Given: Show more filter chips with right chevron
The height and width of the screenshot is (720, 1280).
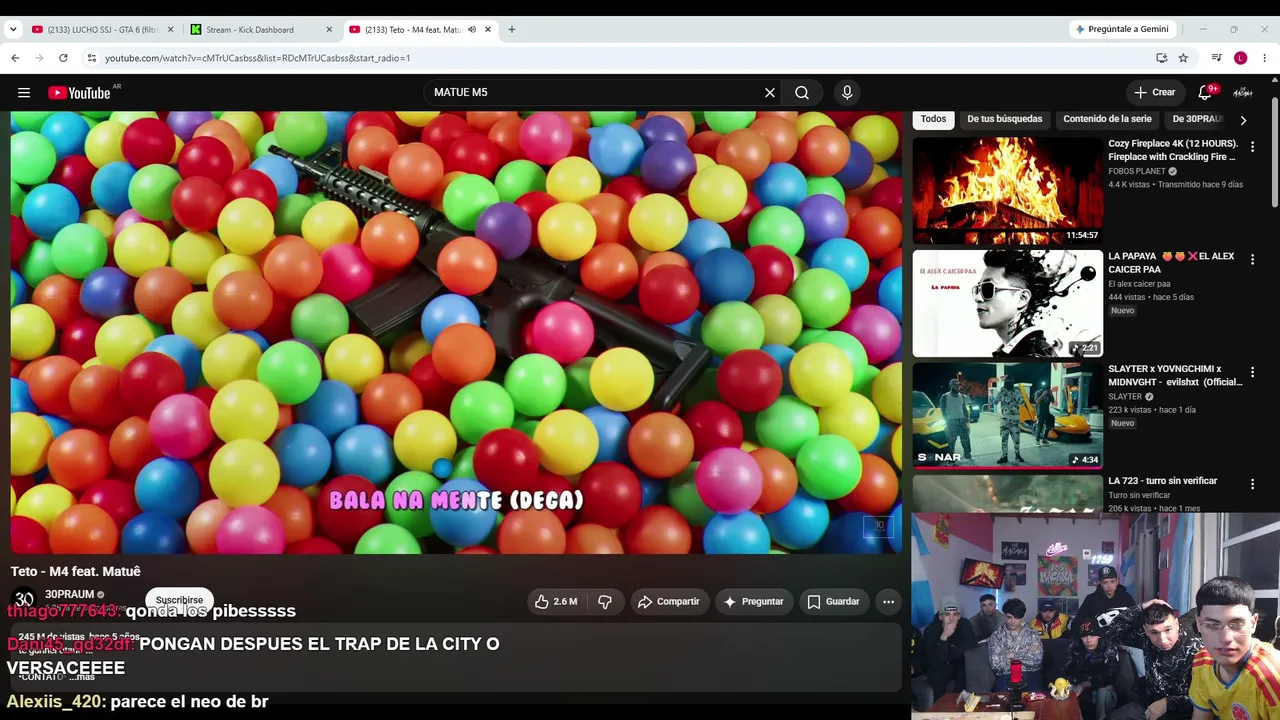Looking at the screenshot, I should click(1243, 120).
